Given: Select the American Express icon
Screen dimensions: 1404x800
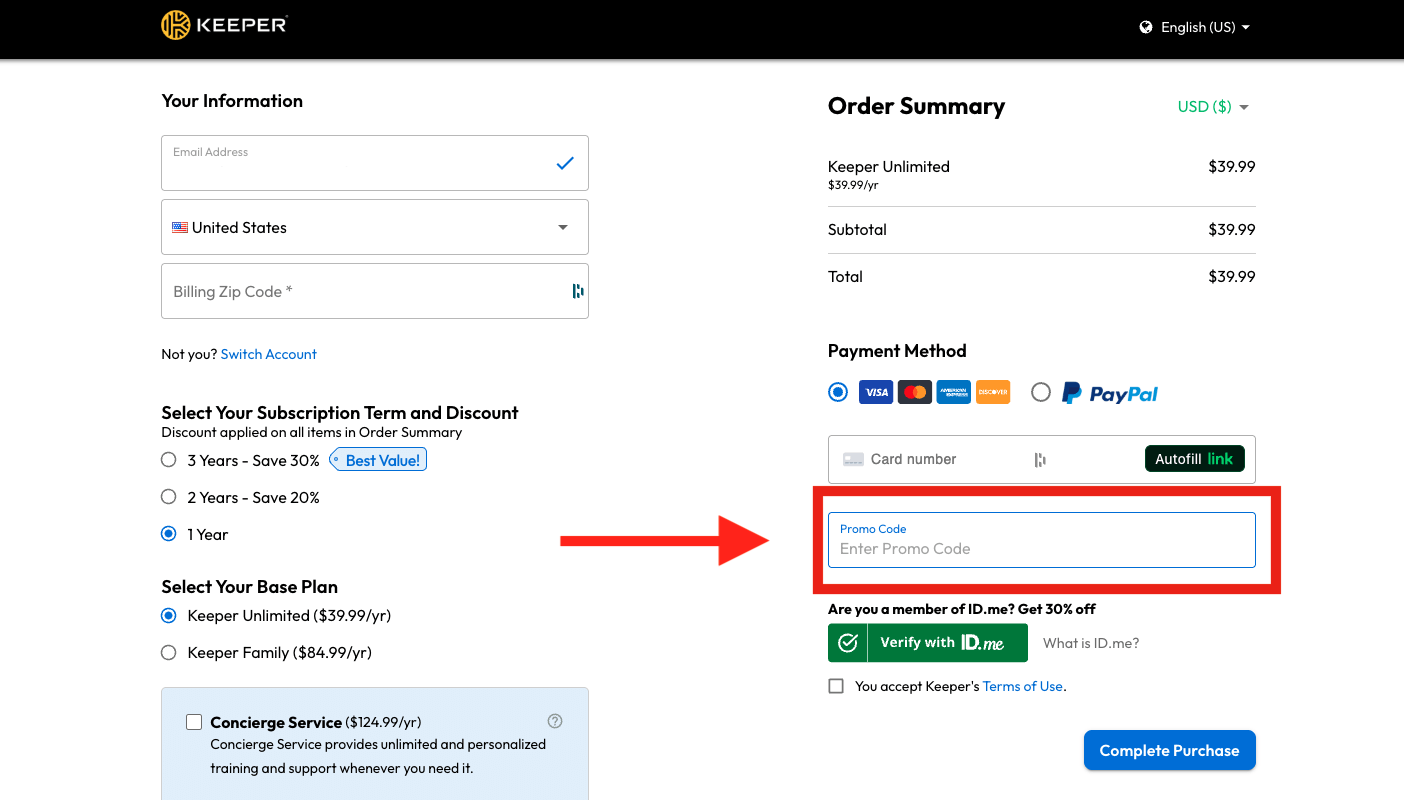Looking at the screenshot, I should tap(953, 392).
